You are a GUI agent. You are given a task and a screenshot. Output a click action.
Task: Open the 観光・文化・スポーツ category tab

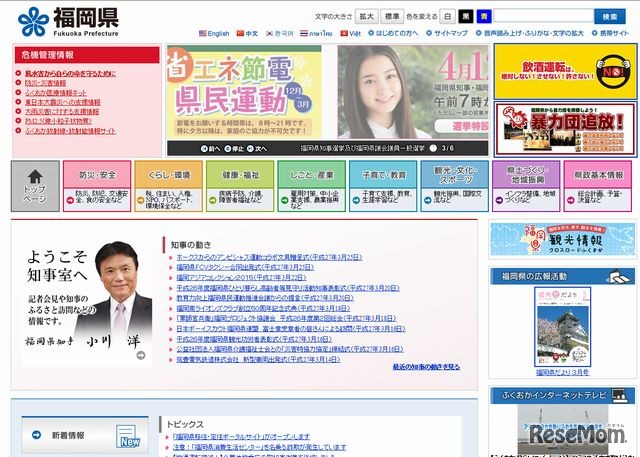[x=455, y=175]
